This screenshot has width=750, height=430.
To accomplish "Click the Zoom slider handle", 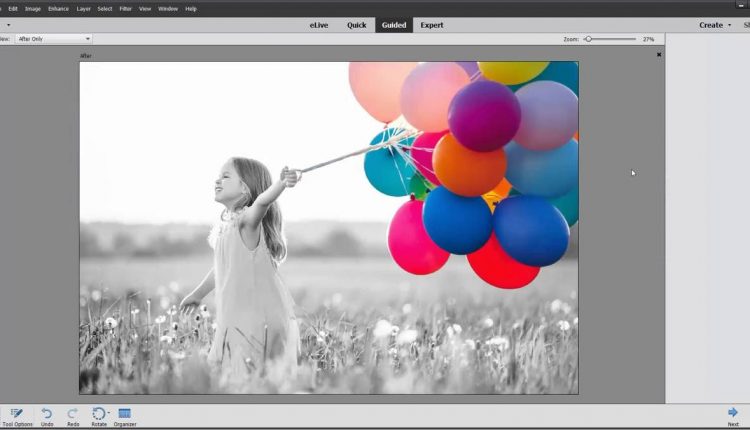I will tap(589, 39).
